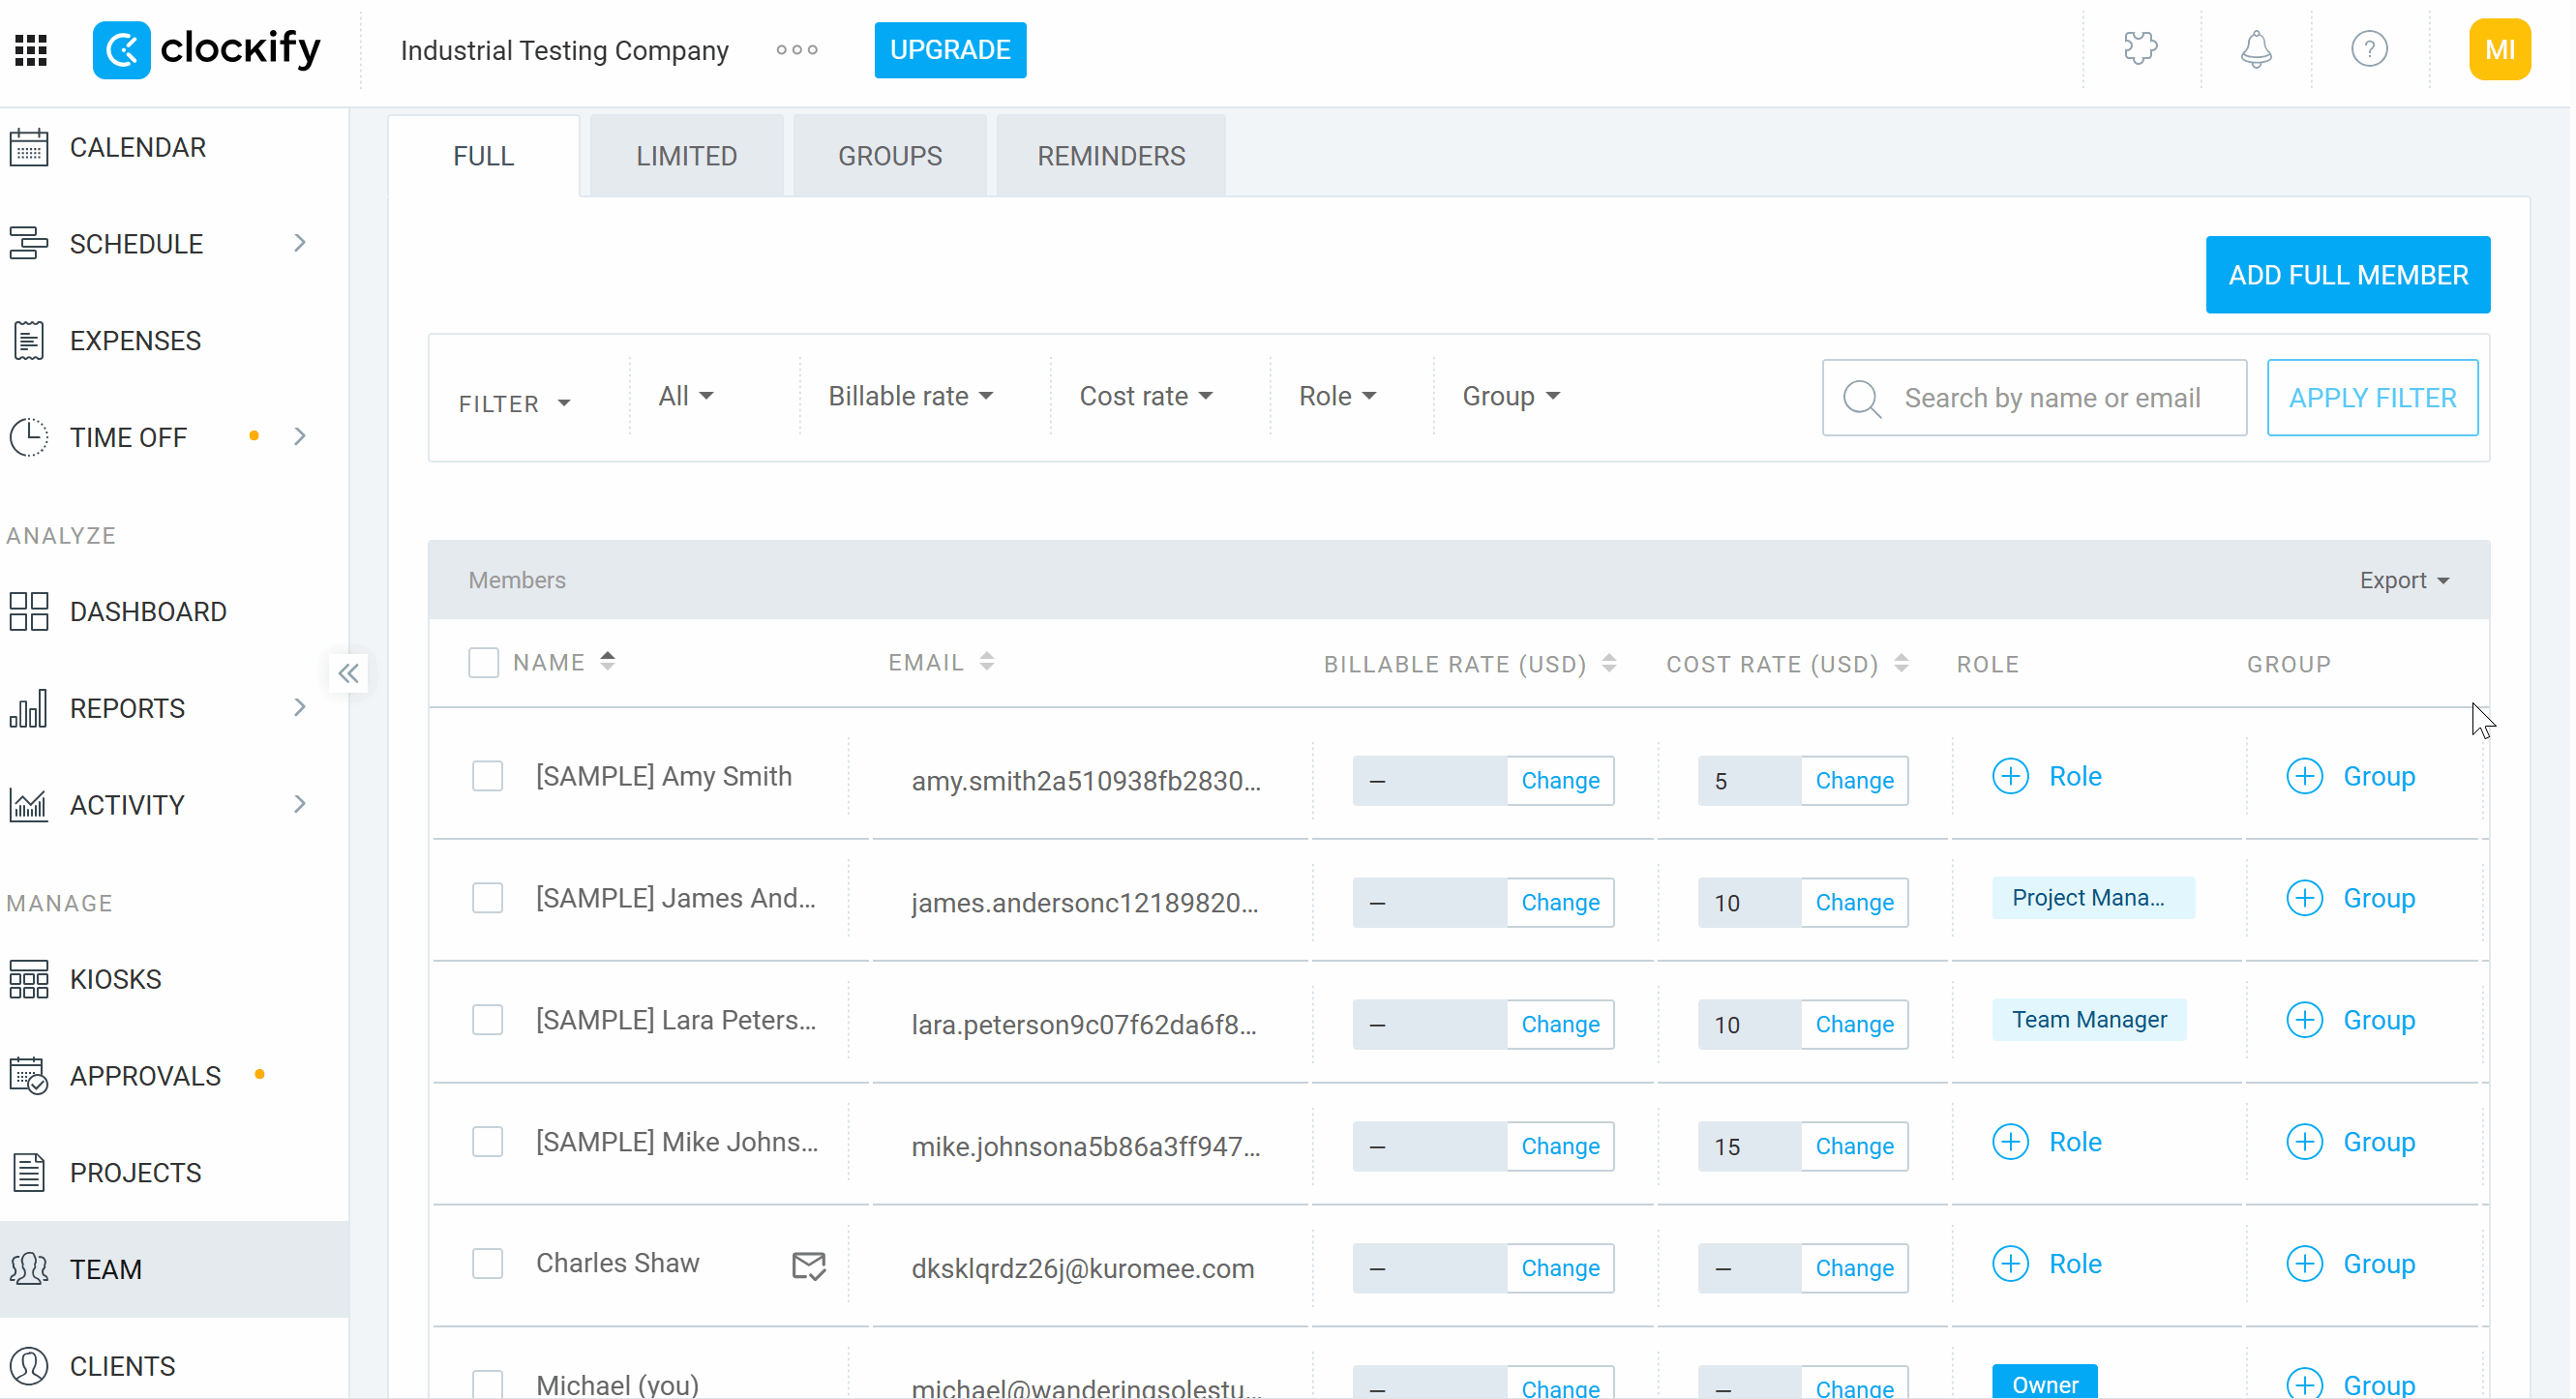Switch to the GROUPS tab
The image size is (2576, 1399).
[x=890, y=156]
